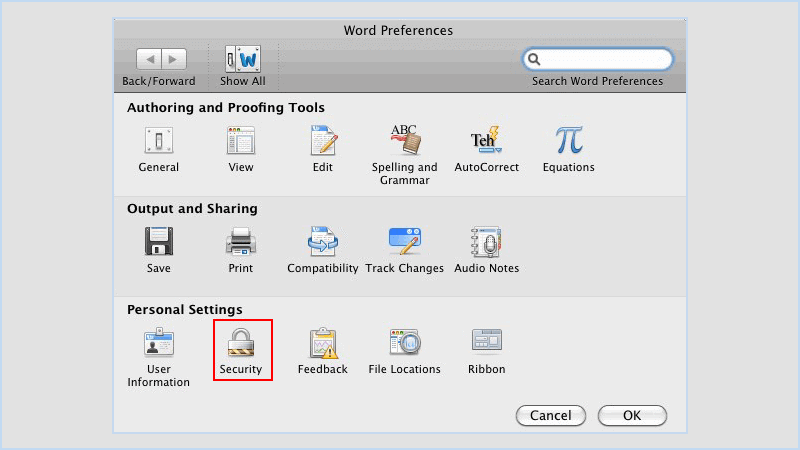Open the AutoCorrect preferences icon
Viewport: 800px width, 450px height.
486,139
